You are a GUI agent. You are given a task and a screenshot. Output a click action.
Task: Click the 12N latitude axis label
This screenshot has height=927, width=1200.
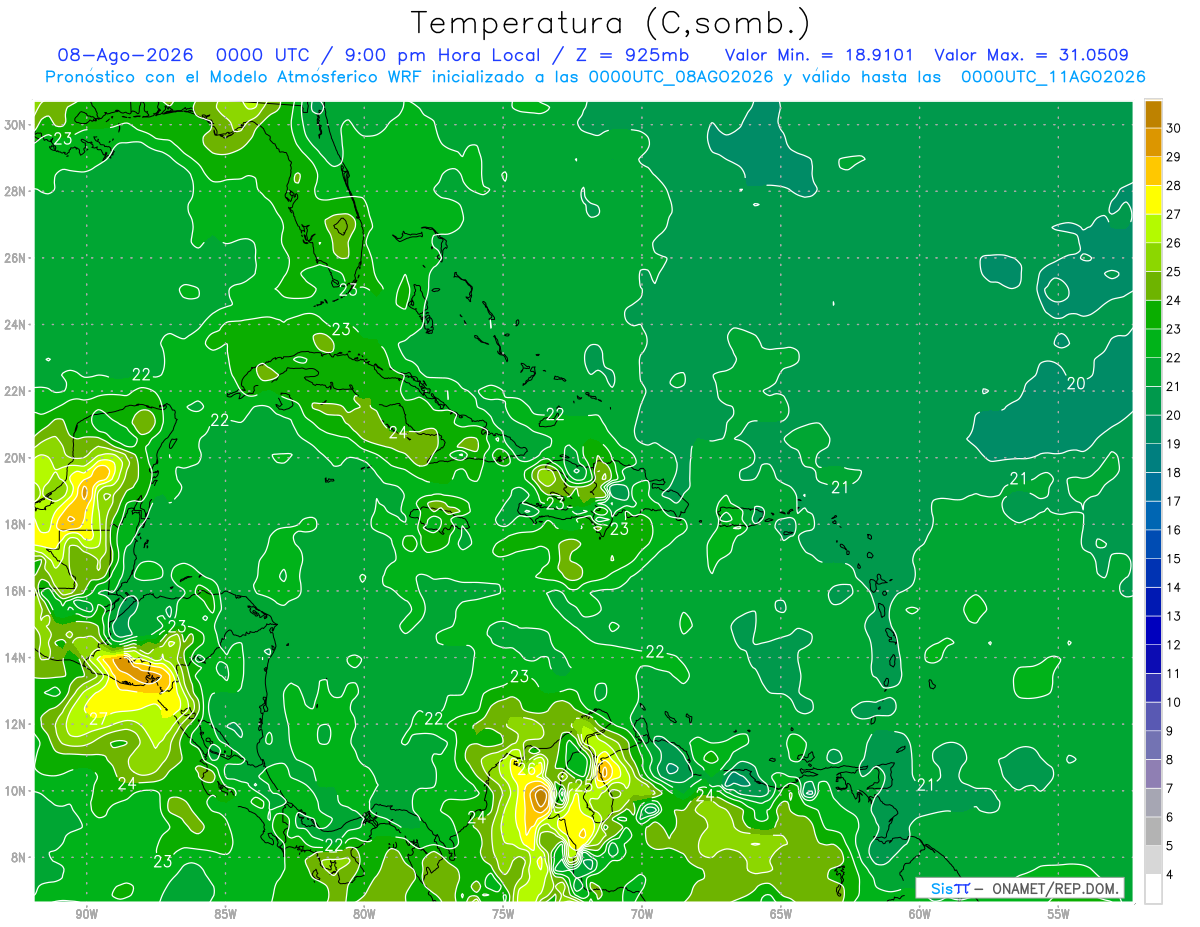16,723
